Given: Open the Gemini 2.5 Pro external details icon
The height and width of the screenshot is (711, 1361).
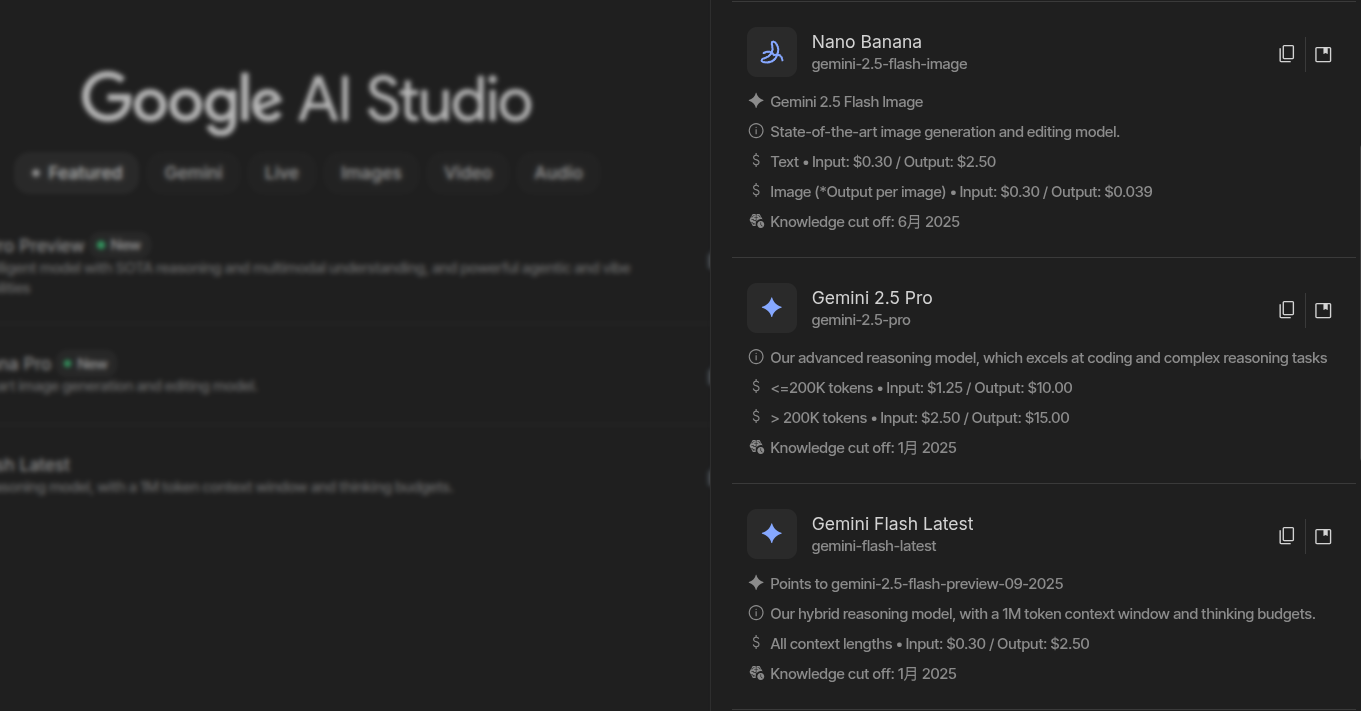Looking at the screenshot, I should tap(1323, 310).
